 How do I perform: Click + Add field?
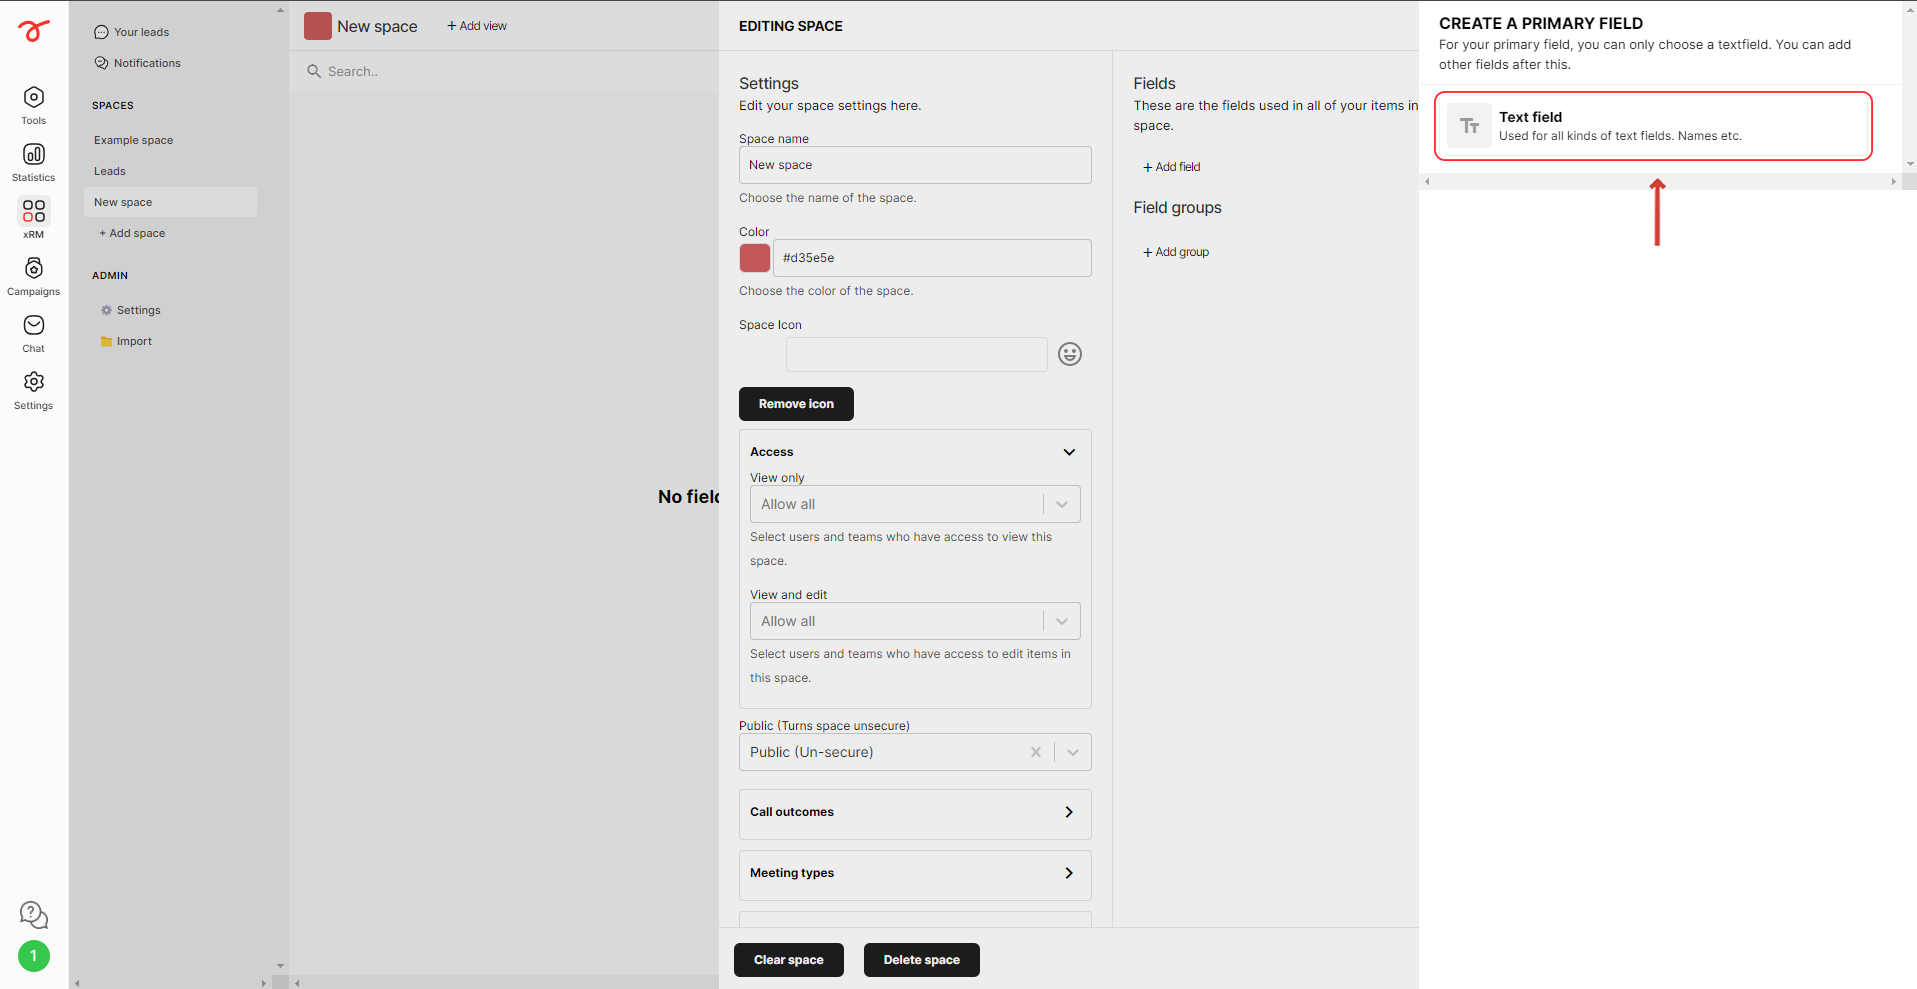pyautogui.click(x=1171, y=167)
